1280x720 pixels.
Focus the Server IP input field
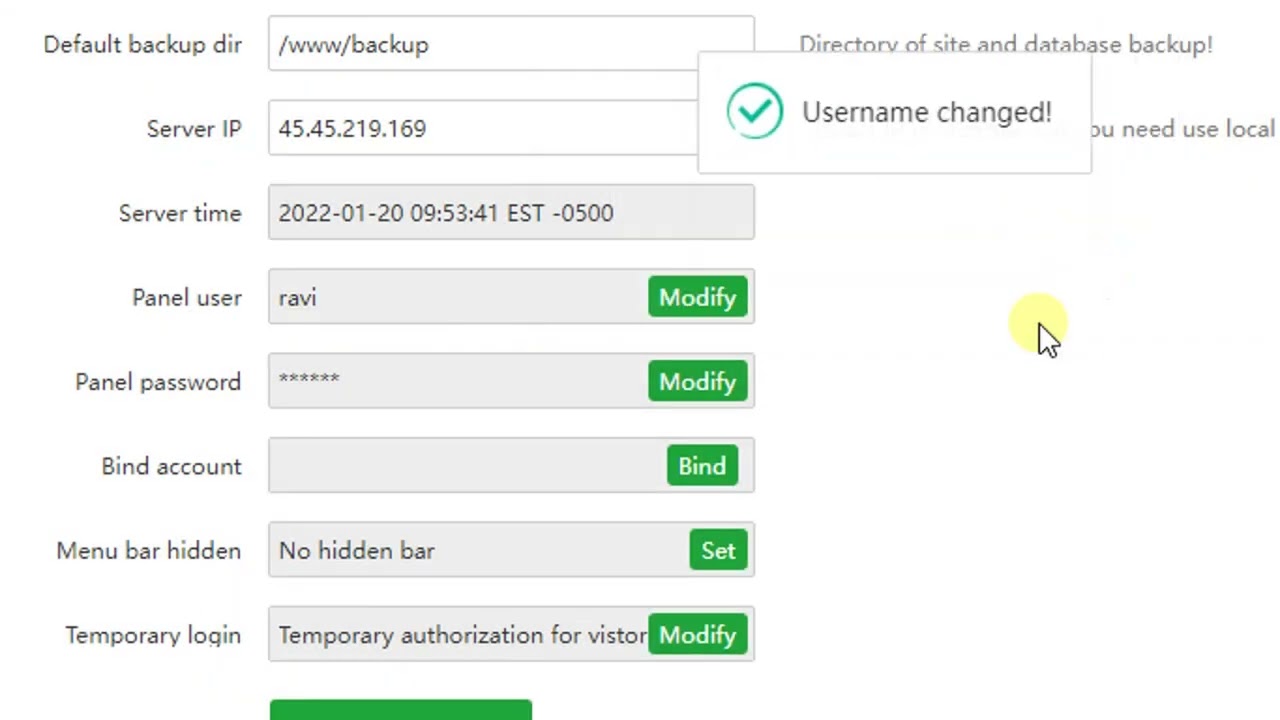point(480,129)
